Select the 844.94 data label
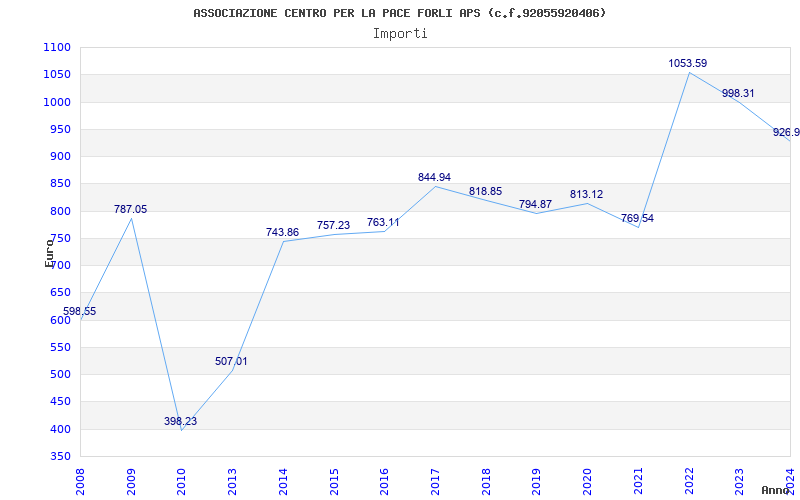 pyautogui.click(x=434, y=177)
